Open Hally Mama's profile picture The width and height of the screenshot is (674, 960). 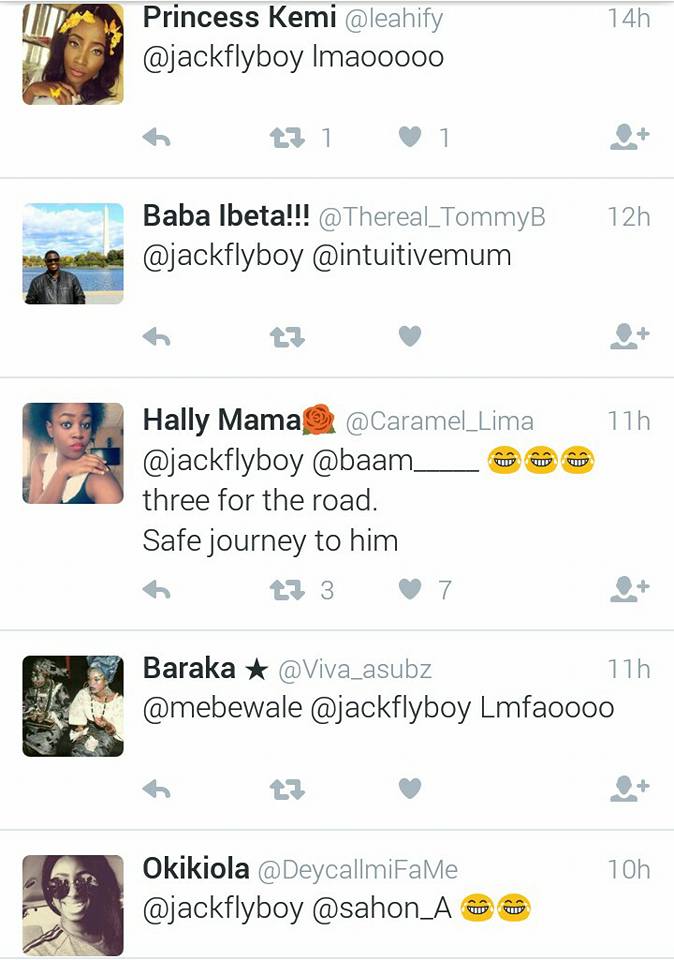tap(73, 453)
